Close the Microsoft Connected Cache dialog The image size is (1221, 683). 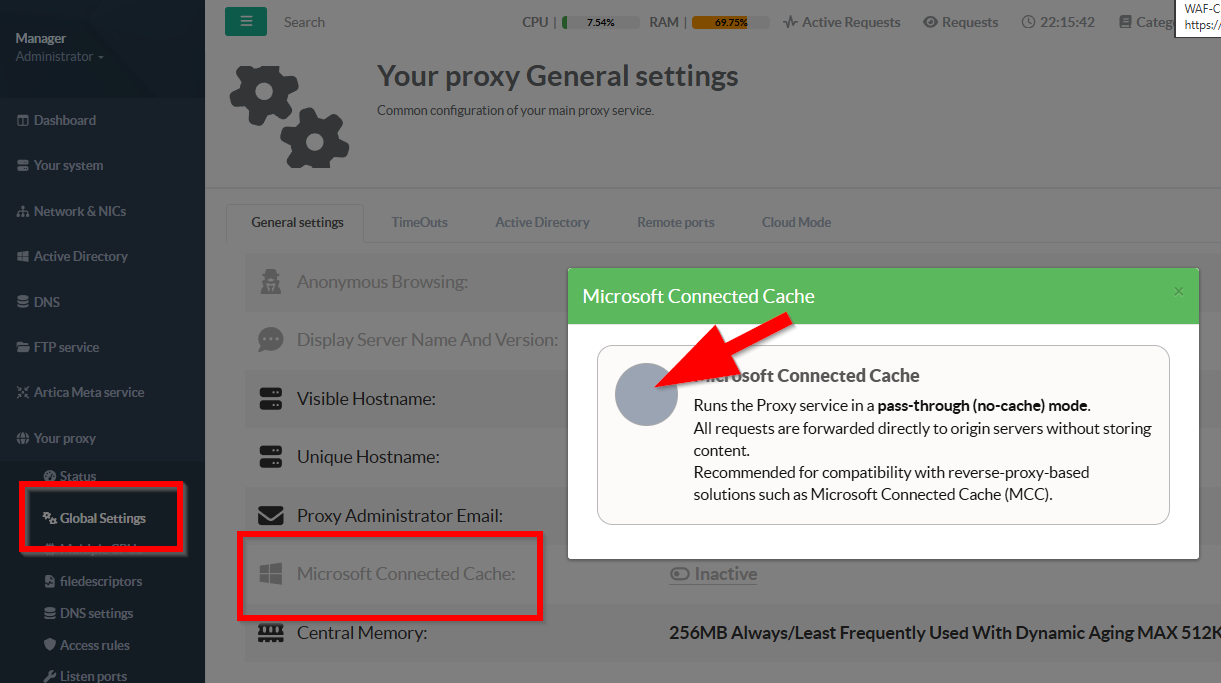[x=1178, y=292]
